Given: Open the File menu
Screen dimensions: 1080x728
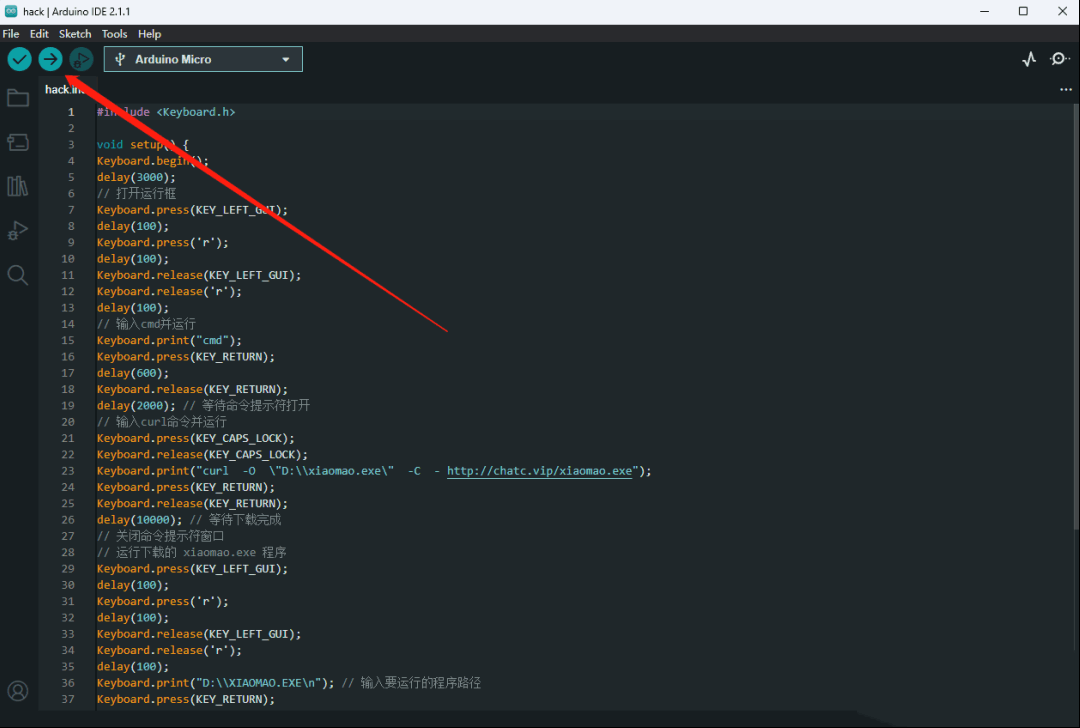Looking at the screenshot, I should click(11, 34).
